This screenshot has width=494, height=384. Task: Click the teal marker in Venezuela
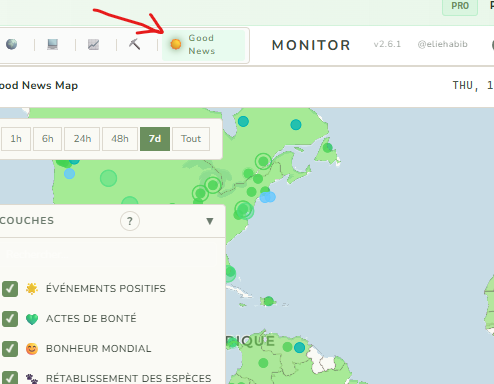click(299, 347)
